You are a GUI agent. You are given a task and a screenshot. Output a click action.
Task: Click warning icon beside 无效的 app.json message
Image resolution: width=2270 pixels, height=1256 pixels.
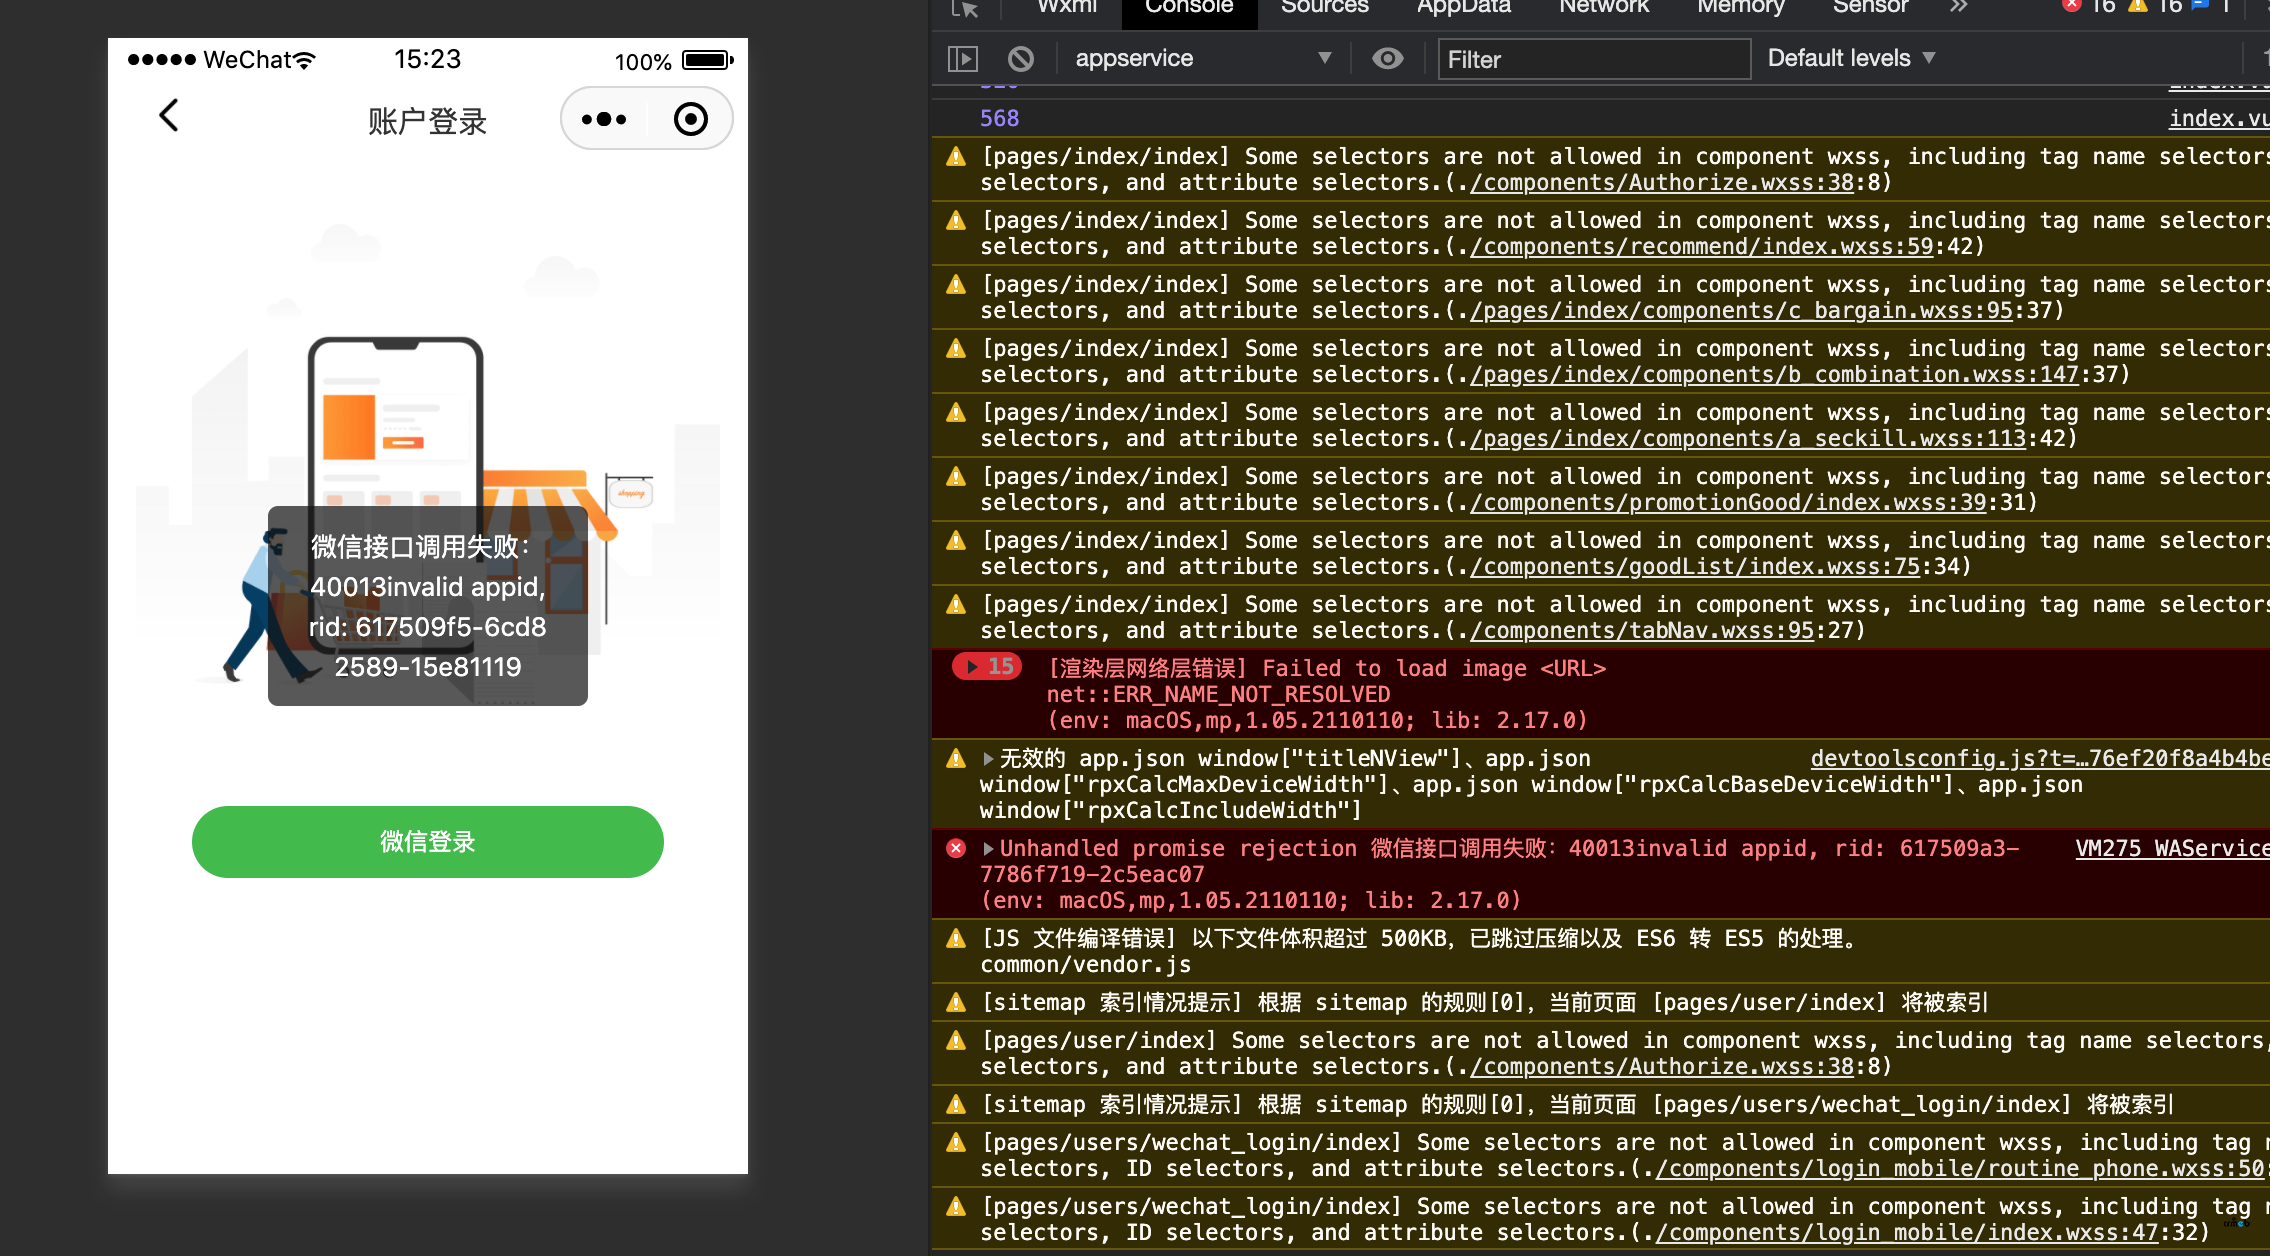956,759
